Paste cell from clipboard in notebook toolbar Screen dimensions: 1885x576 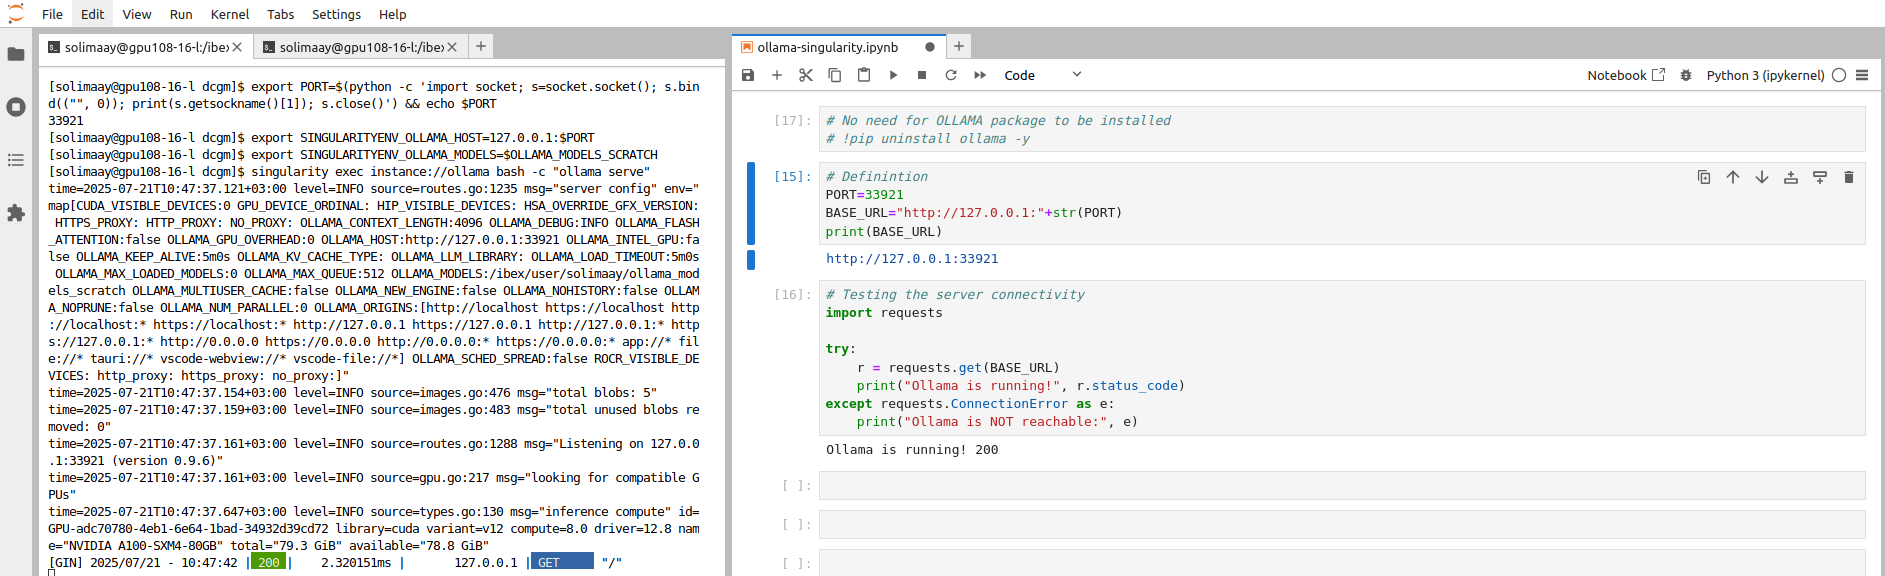pyautogui.click(x=864, y=75)
